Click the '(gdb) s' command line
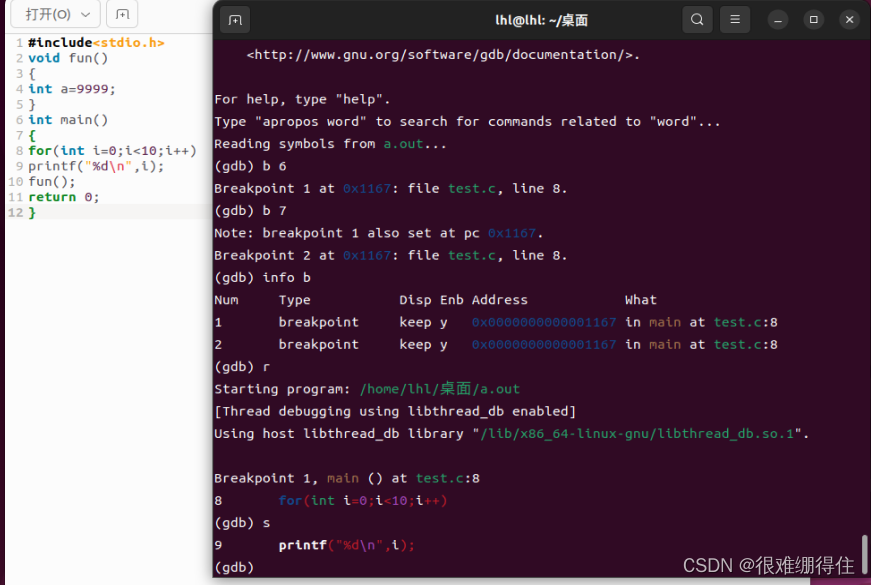This screenshot has width=871, height=585. [x=242, y=523]
